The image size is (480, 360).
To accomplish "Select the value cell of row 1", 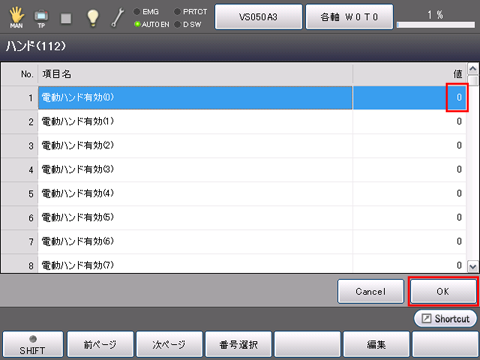I will click(409, 98).
